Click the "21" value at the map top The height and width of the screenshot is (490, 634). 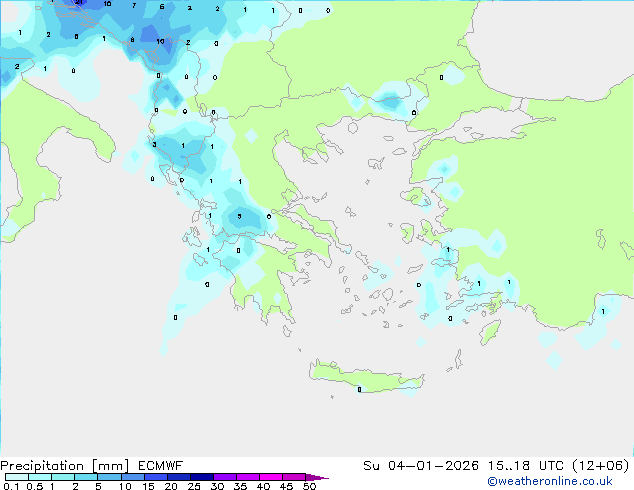(79, 2)
